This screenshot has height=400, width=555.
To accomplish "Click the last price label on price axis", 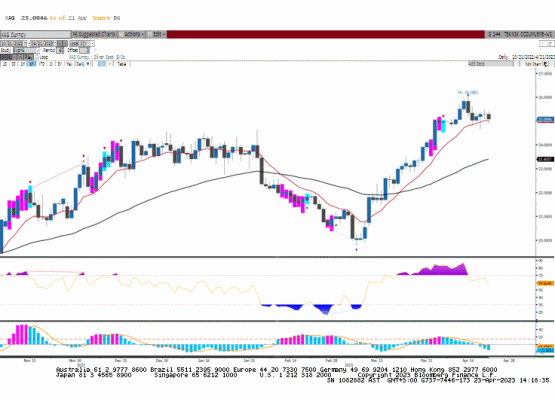I will click(x=545, y=120).
